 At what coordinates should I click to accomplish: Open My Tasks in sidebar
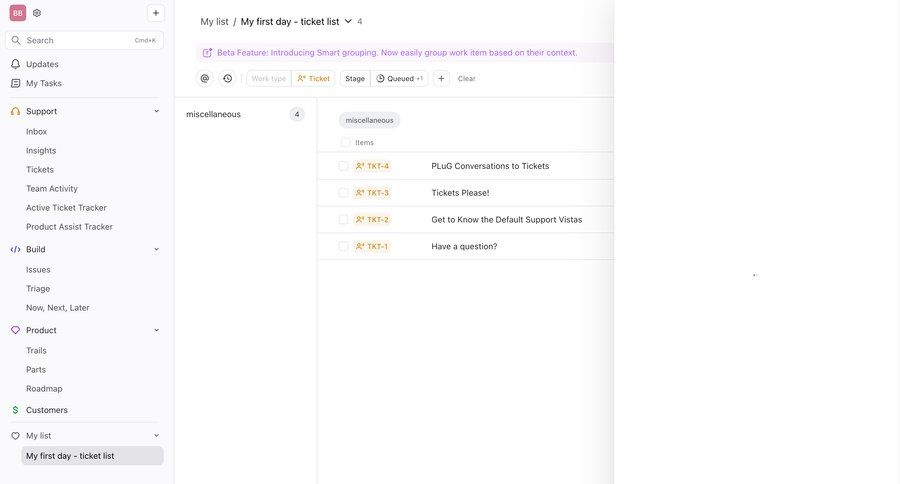(44, 83)
